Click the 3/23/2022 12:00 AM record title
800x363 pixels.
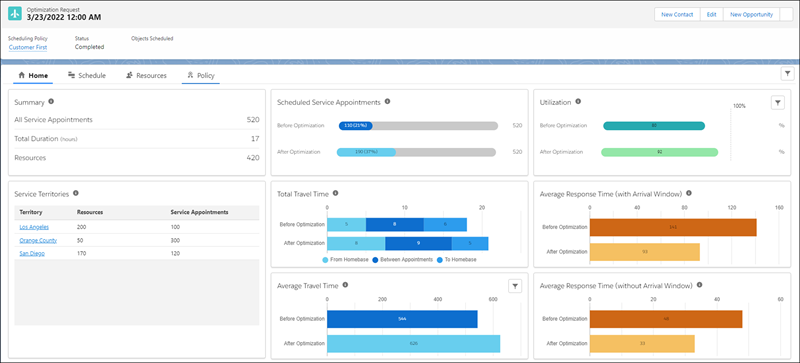point(64,17)
